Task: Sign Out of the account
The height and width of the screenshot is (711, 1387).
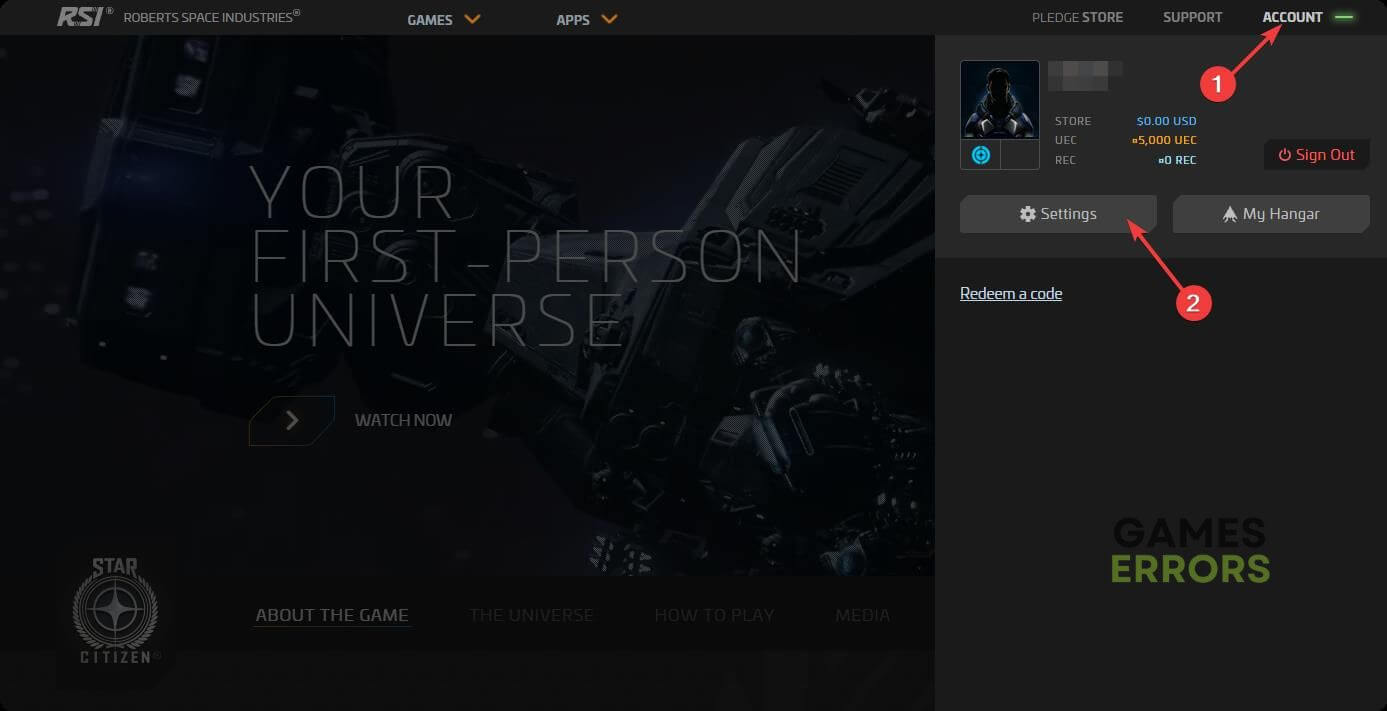Action: tap(1316, 155)
